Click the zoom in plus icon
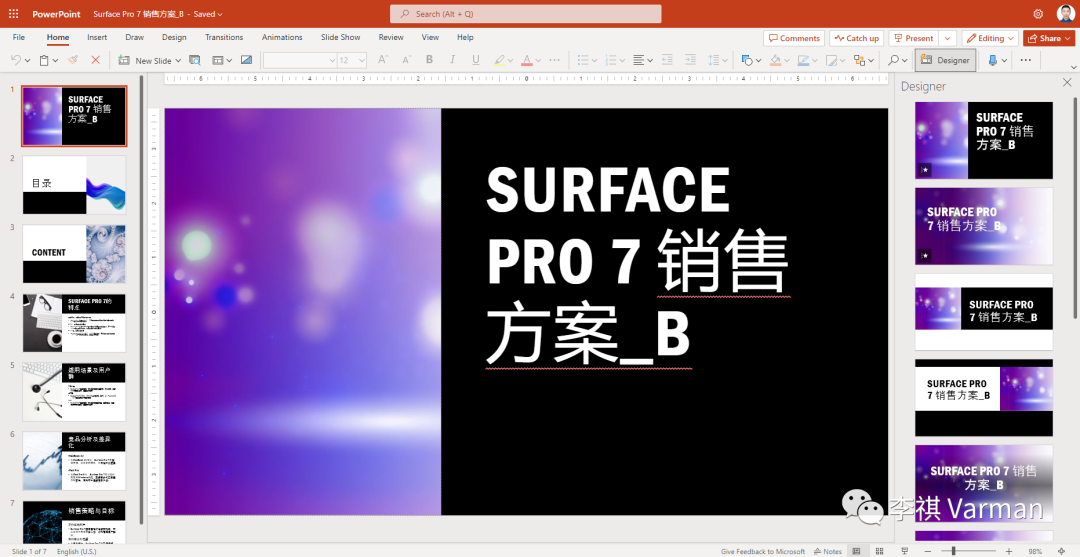The height and width of the screenshot is (557, 1080). pos(1008,551)
